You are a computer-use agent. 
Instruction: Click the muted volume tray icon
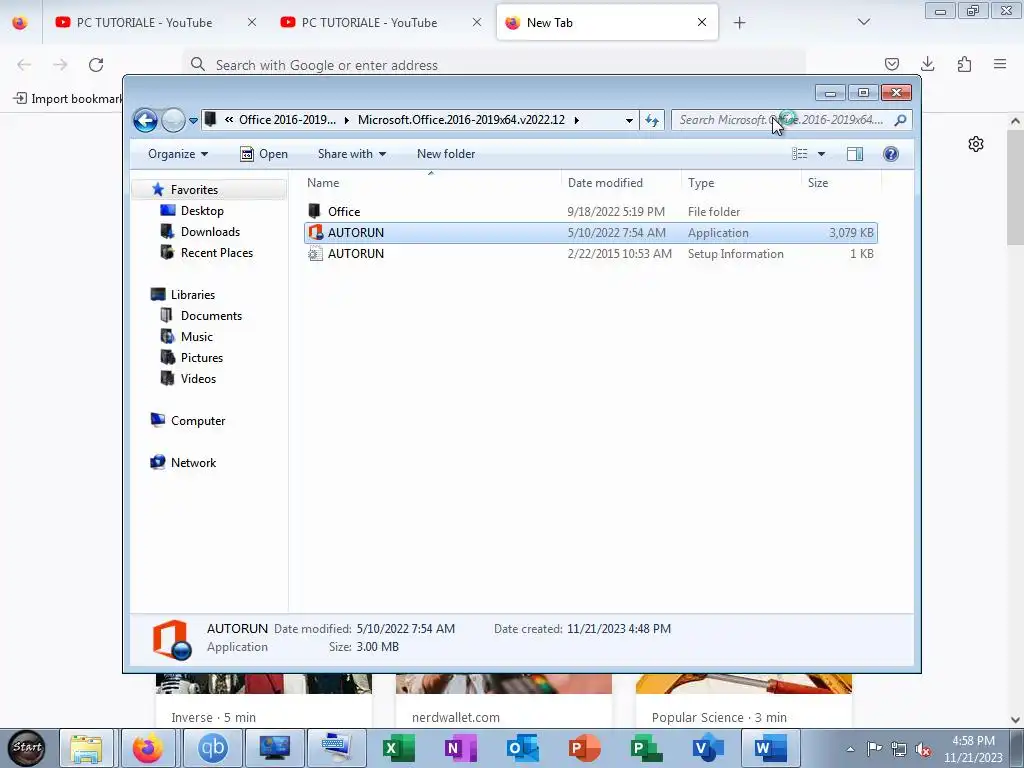click(923, 750)
